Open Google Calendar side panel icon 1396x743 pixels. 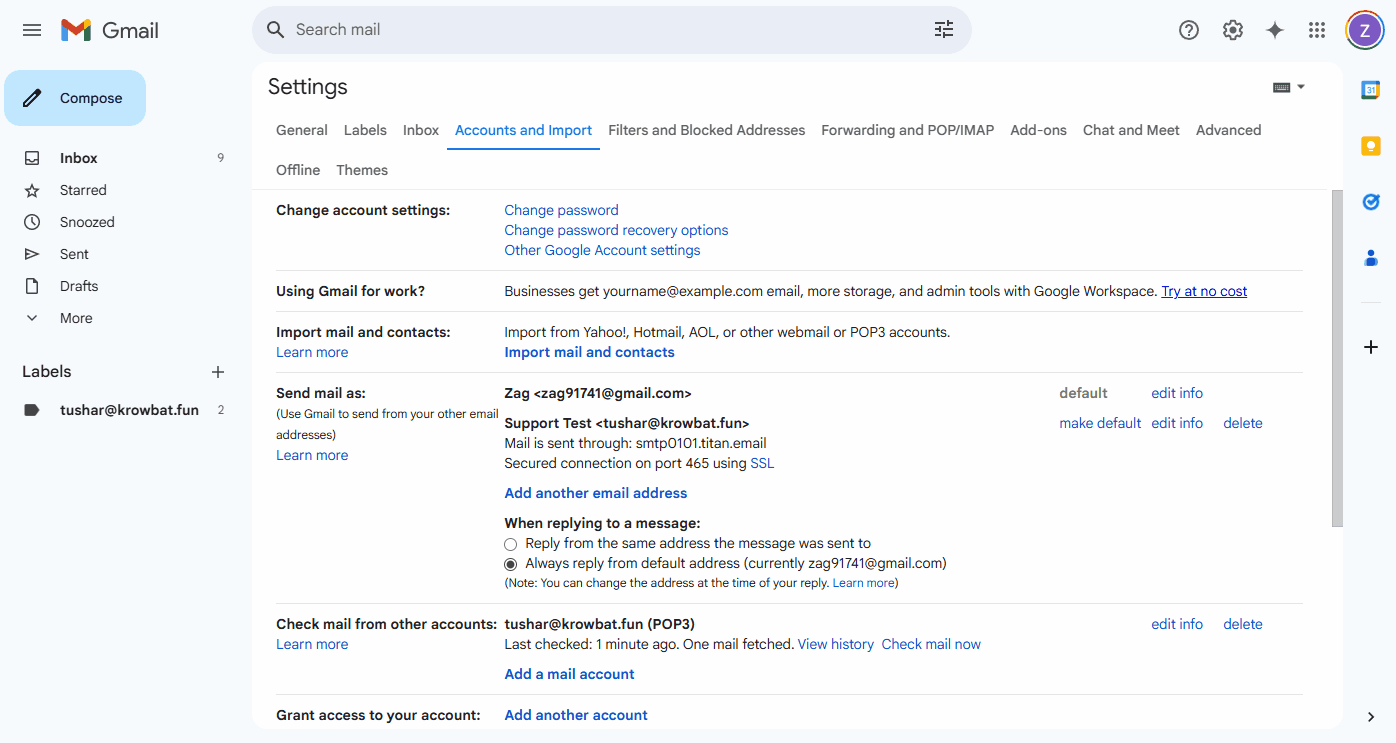[1371, 90]
